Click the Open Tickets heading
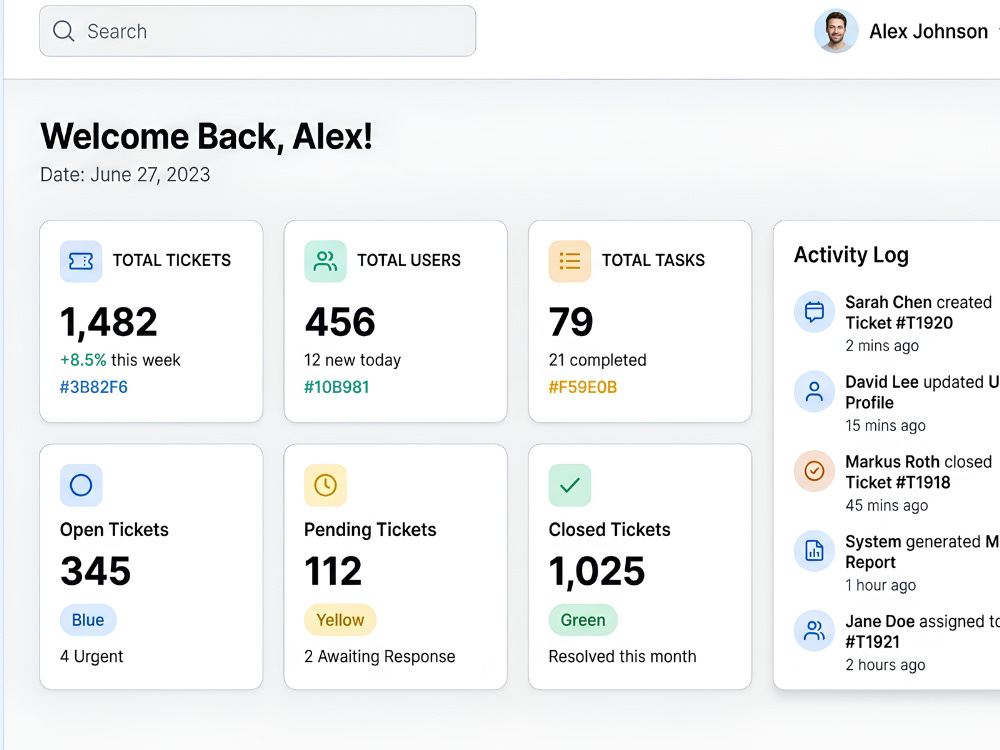1000x750 pixels. 114,530
